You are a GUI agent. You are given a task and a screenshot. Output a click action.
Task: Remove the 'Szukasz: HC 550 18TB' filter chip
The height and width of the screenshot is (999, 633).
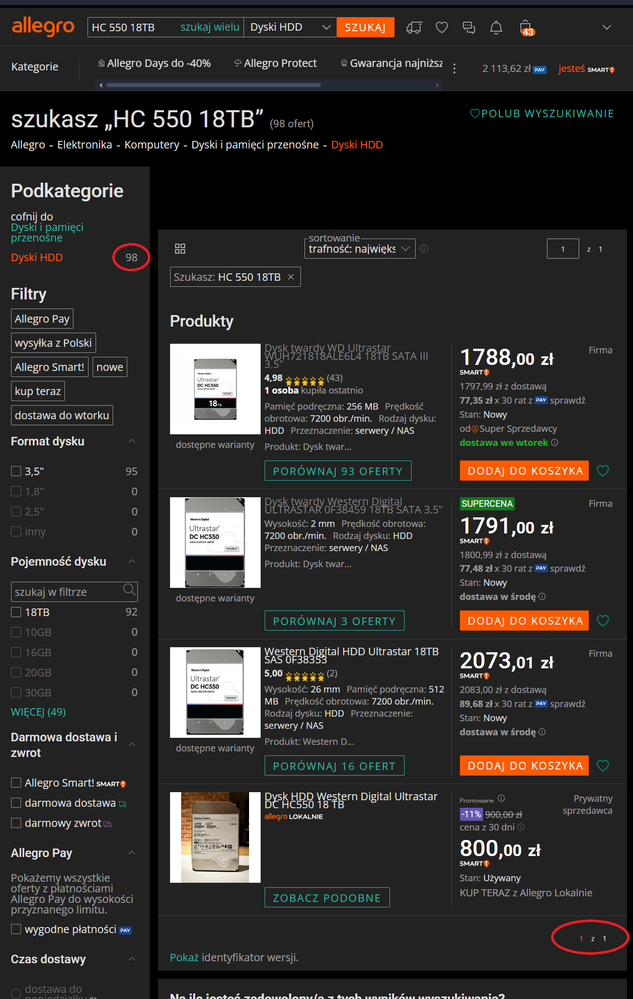[290, 277]
